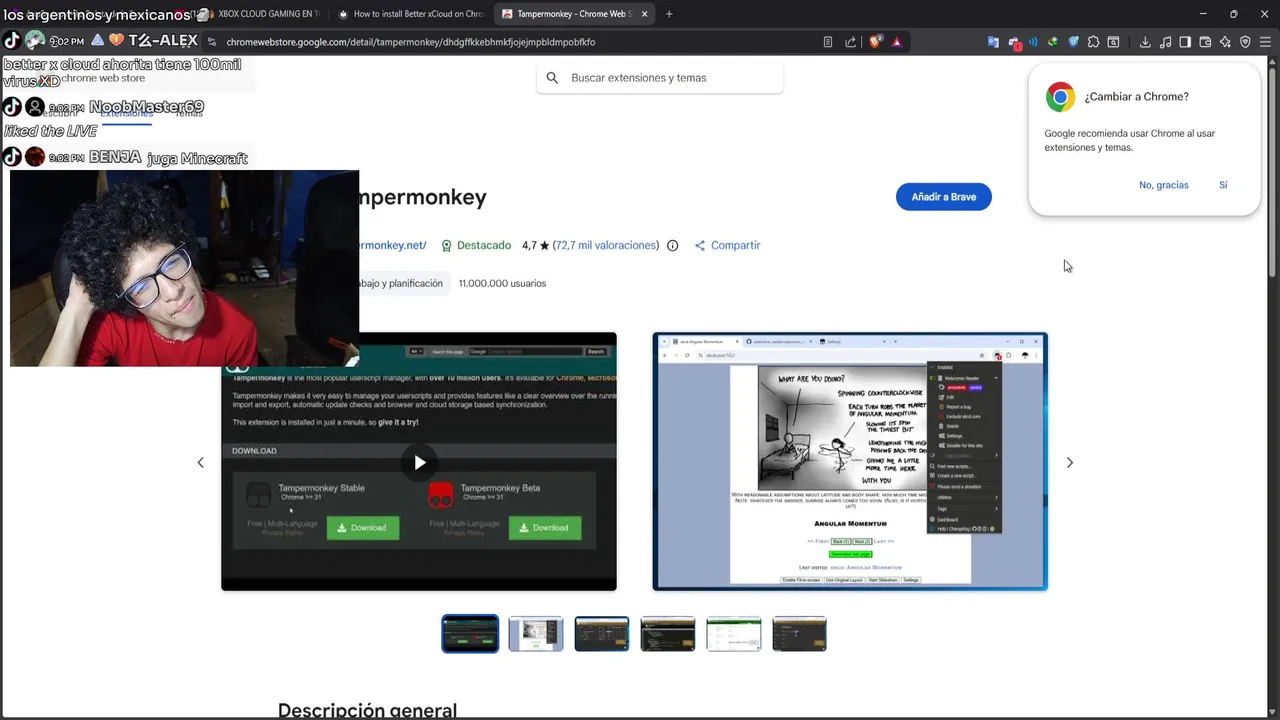Open the 72,7 mil valoraciones link
Viewport: 1280px width, 720px height.
[606, 245]
